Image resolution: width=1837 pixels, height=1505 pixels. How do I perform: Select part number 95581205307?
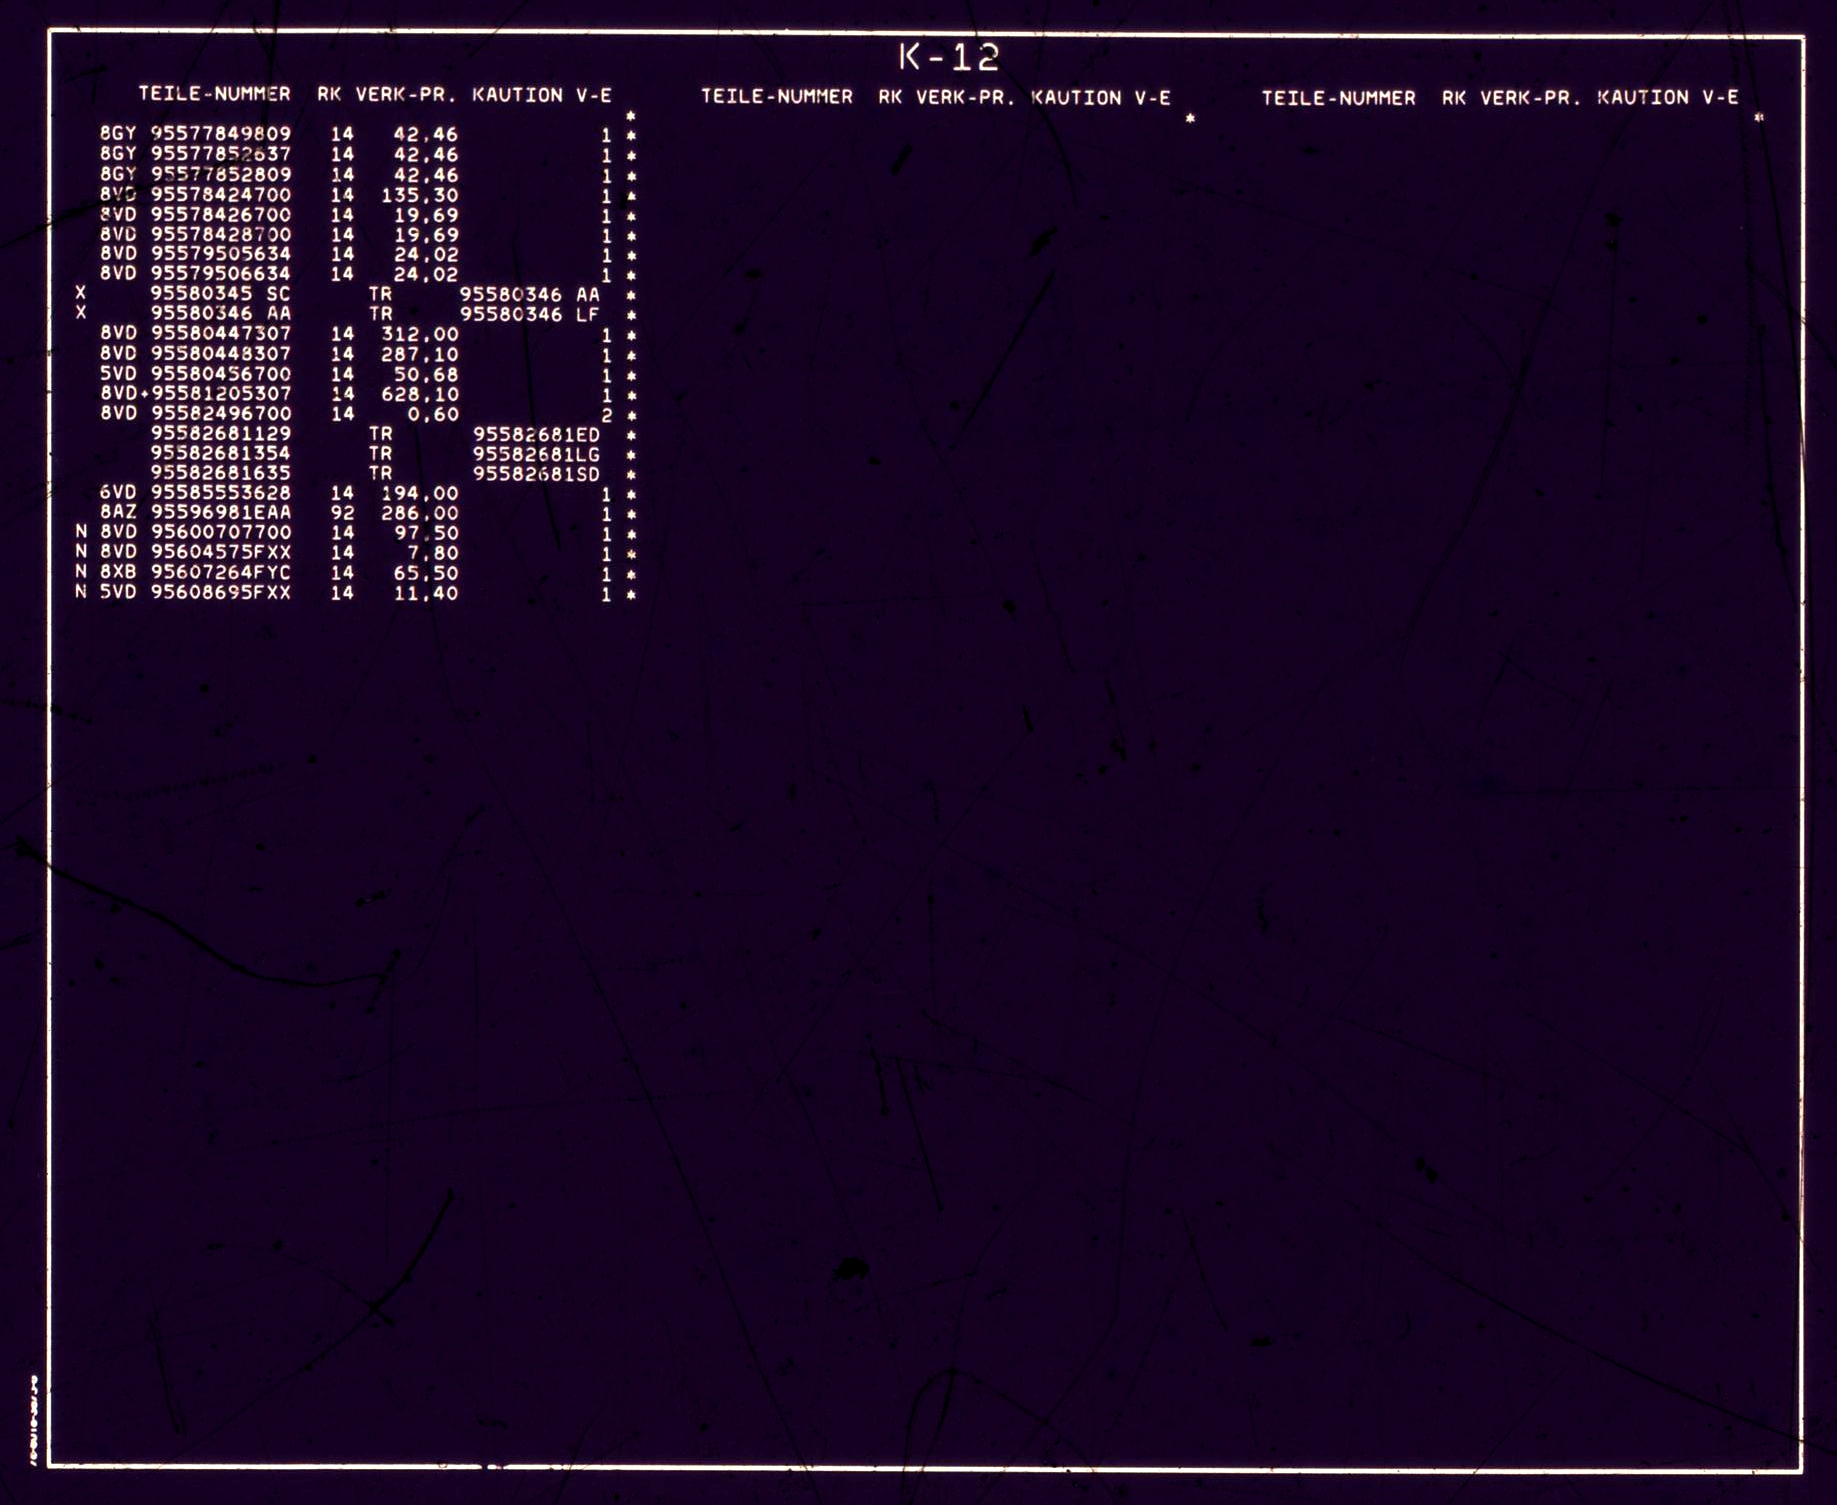pos(221,394)
